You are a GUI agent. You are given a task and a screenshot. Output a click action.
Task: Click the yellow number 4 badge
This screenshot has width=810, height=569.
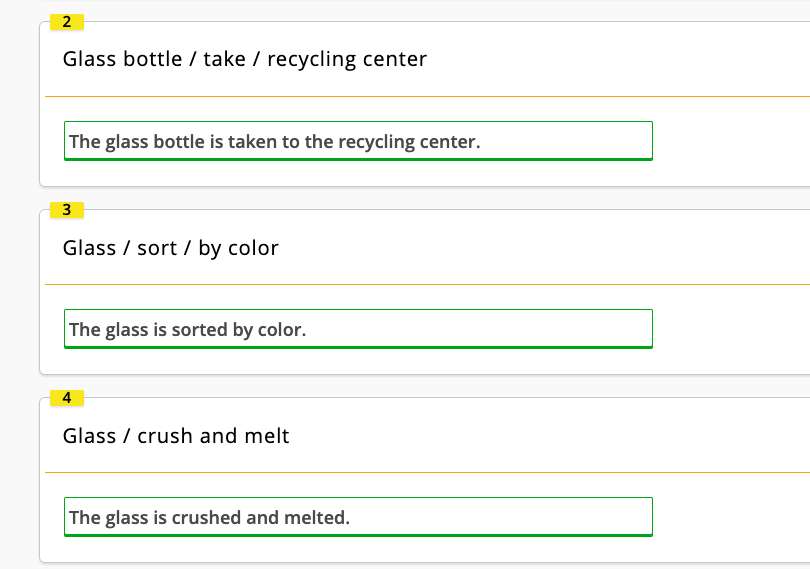click(67, 398)
